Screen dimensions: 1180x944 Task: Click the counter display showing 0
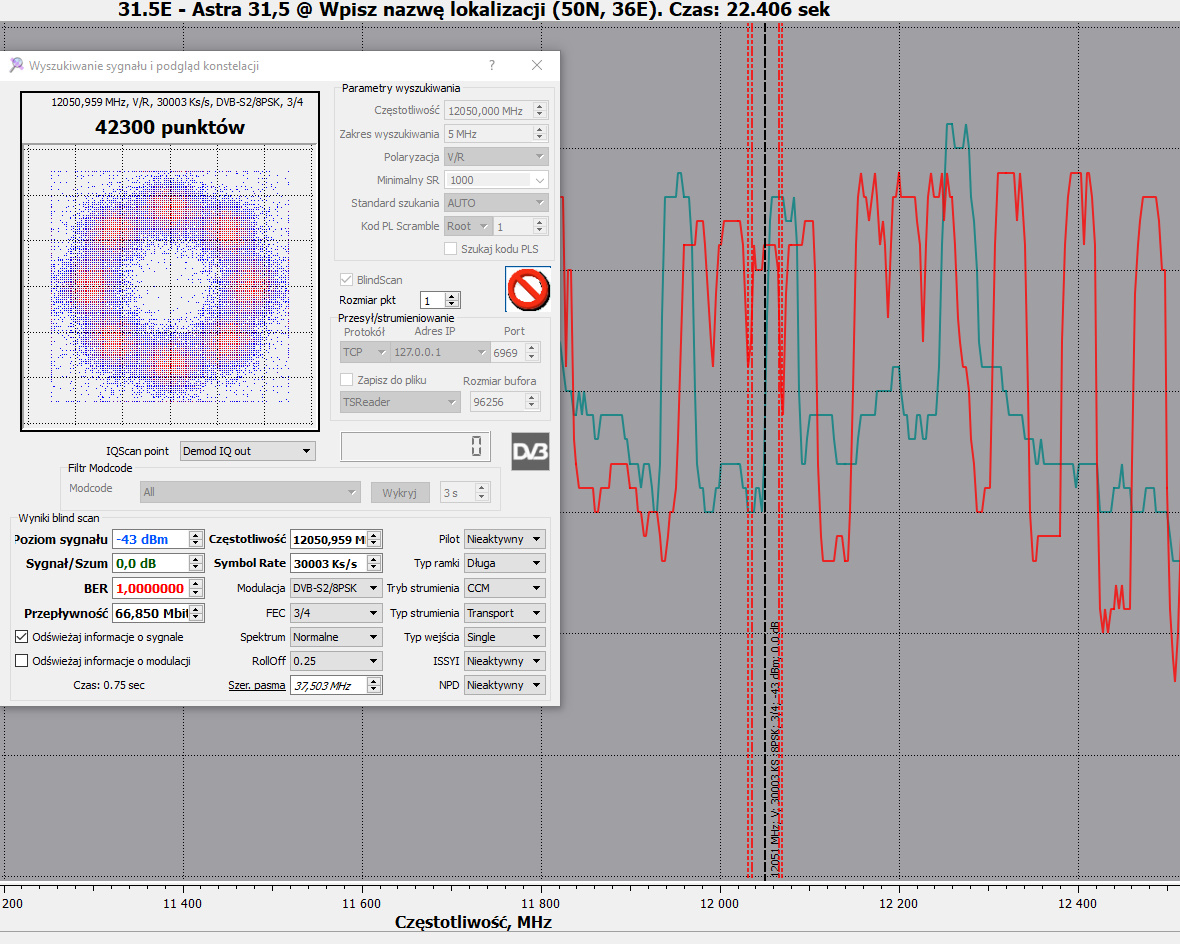coord(415,446)
